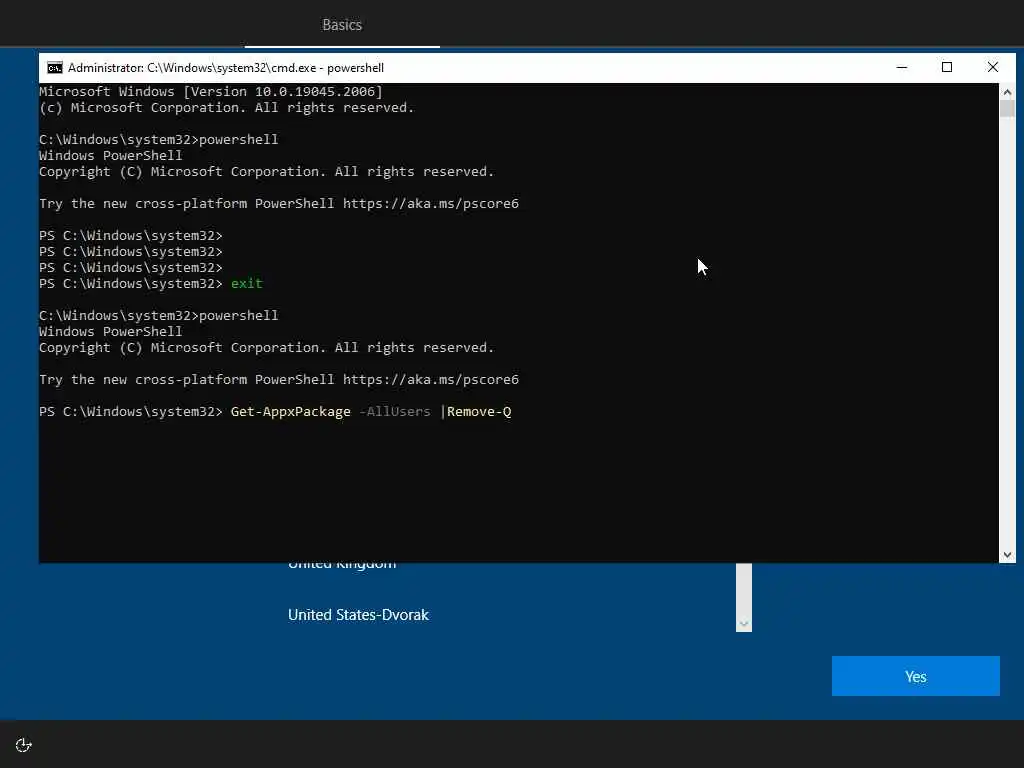Image resolution: width=1024 pixels, height=768 pixels.
Task: Maximize the Administrator cmd window
Action: tap(947, 67)
